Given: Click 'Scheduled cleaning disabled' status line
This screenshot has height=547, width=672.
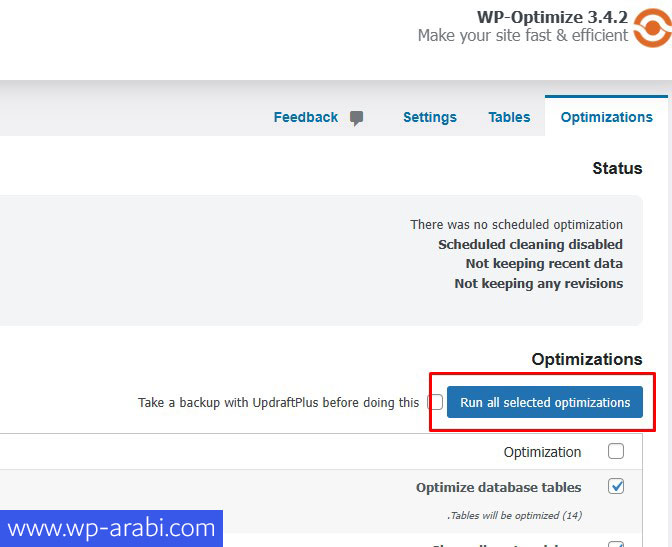Looking at the screenshot, I should click(x=531, y=244).
